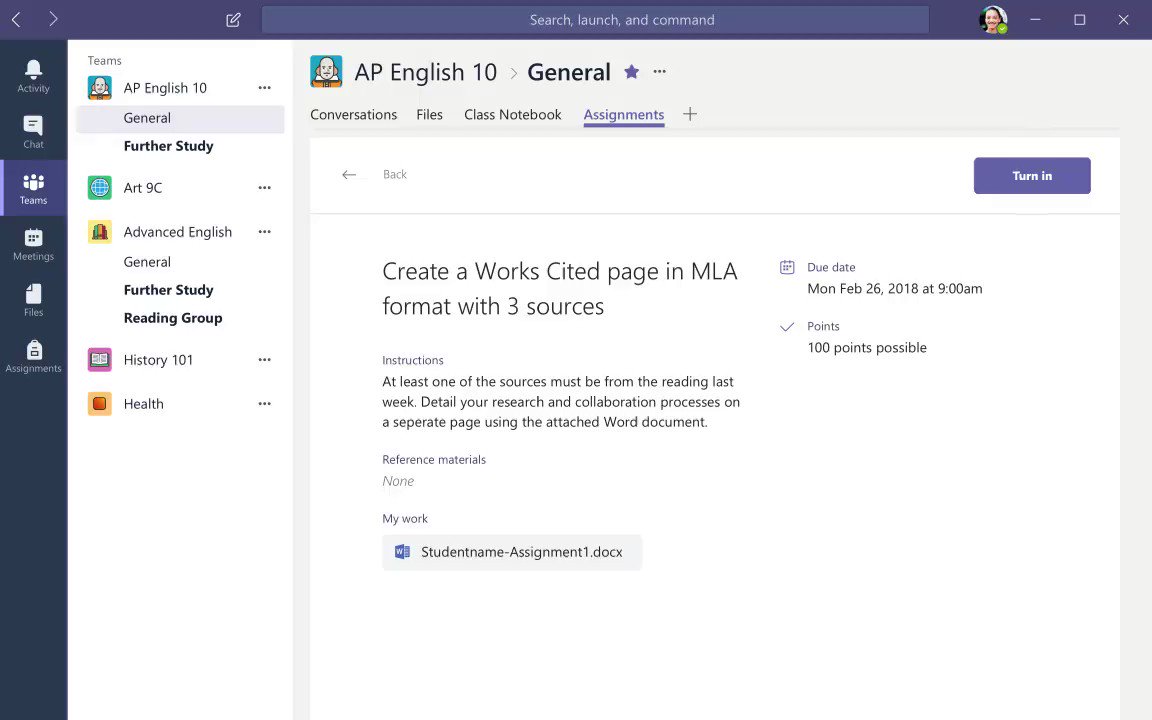Open more options for Health team

coord(264,403)
